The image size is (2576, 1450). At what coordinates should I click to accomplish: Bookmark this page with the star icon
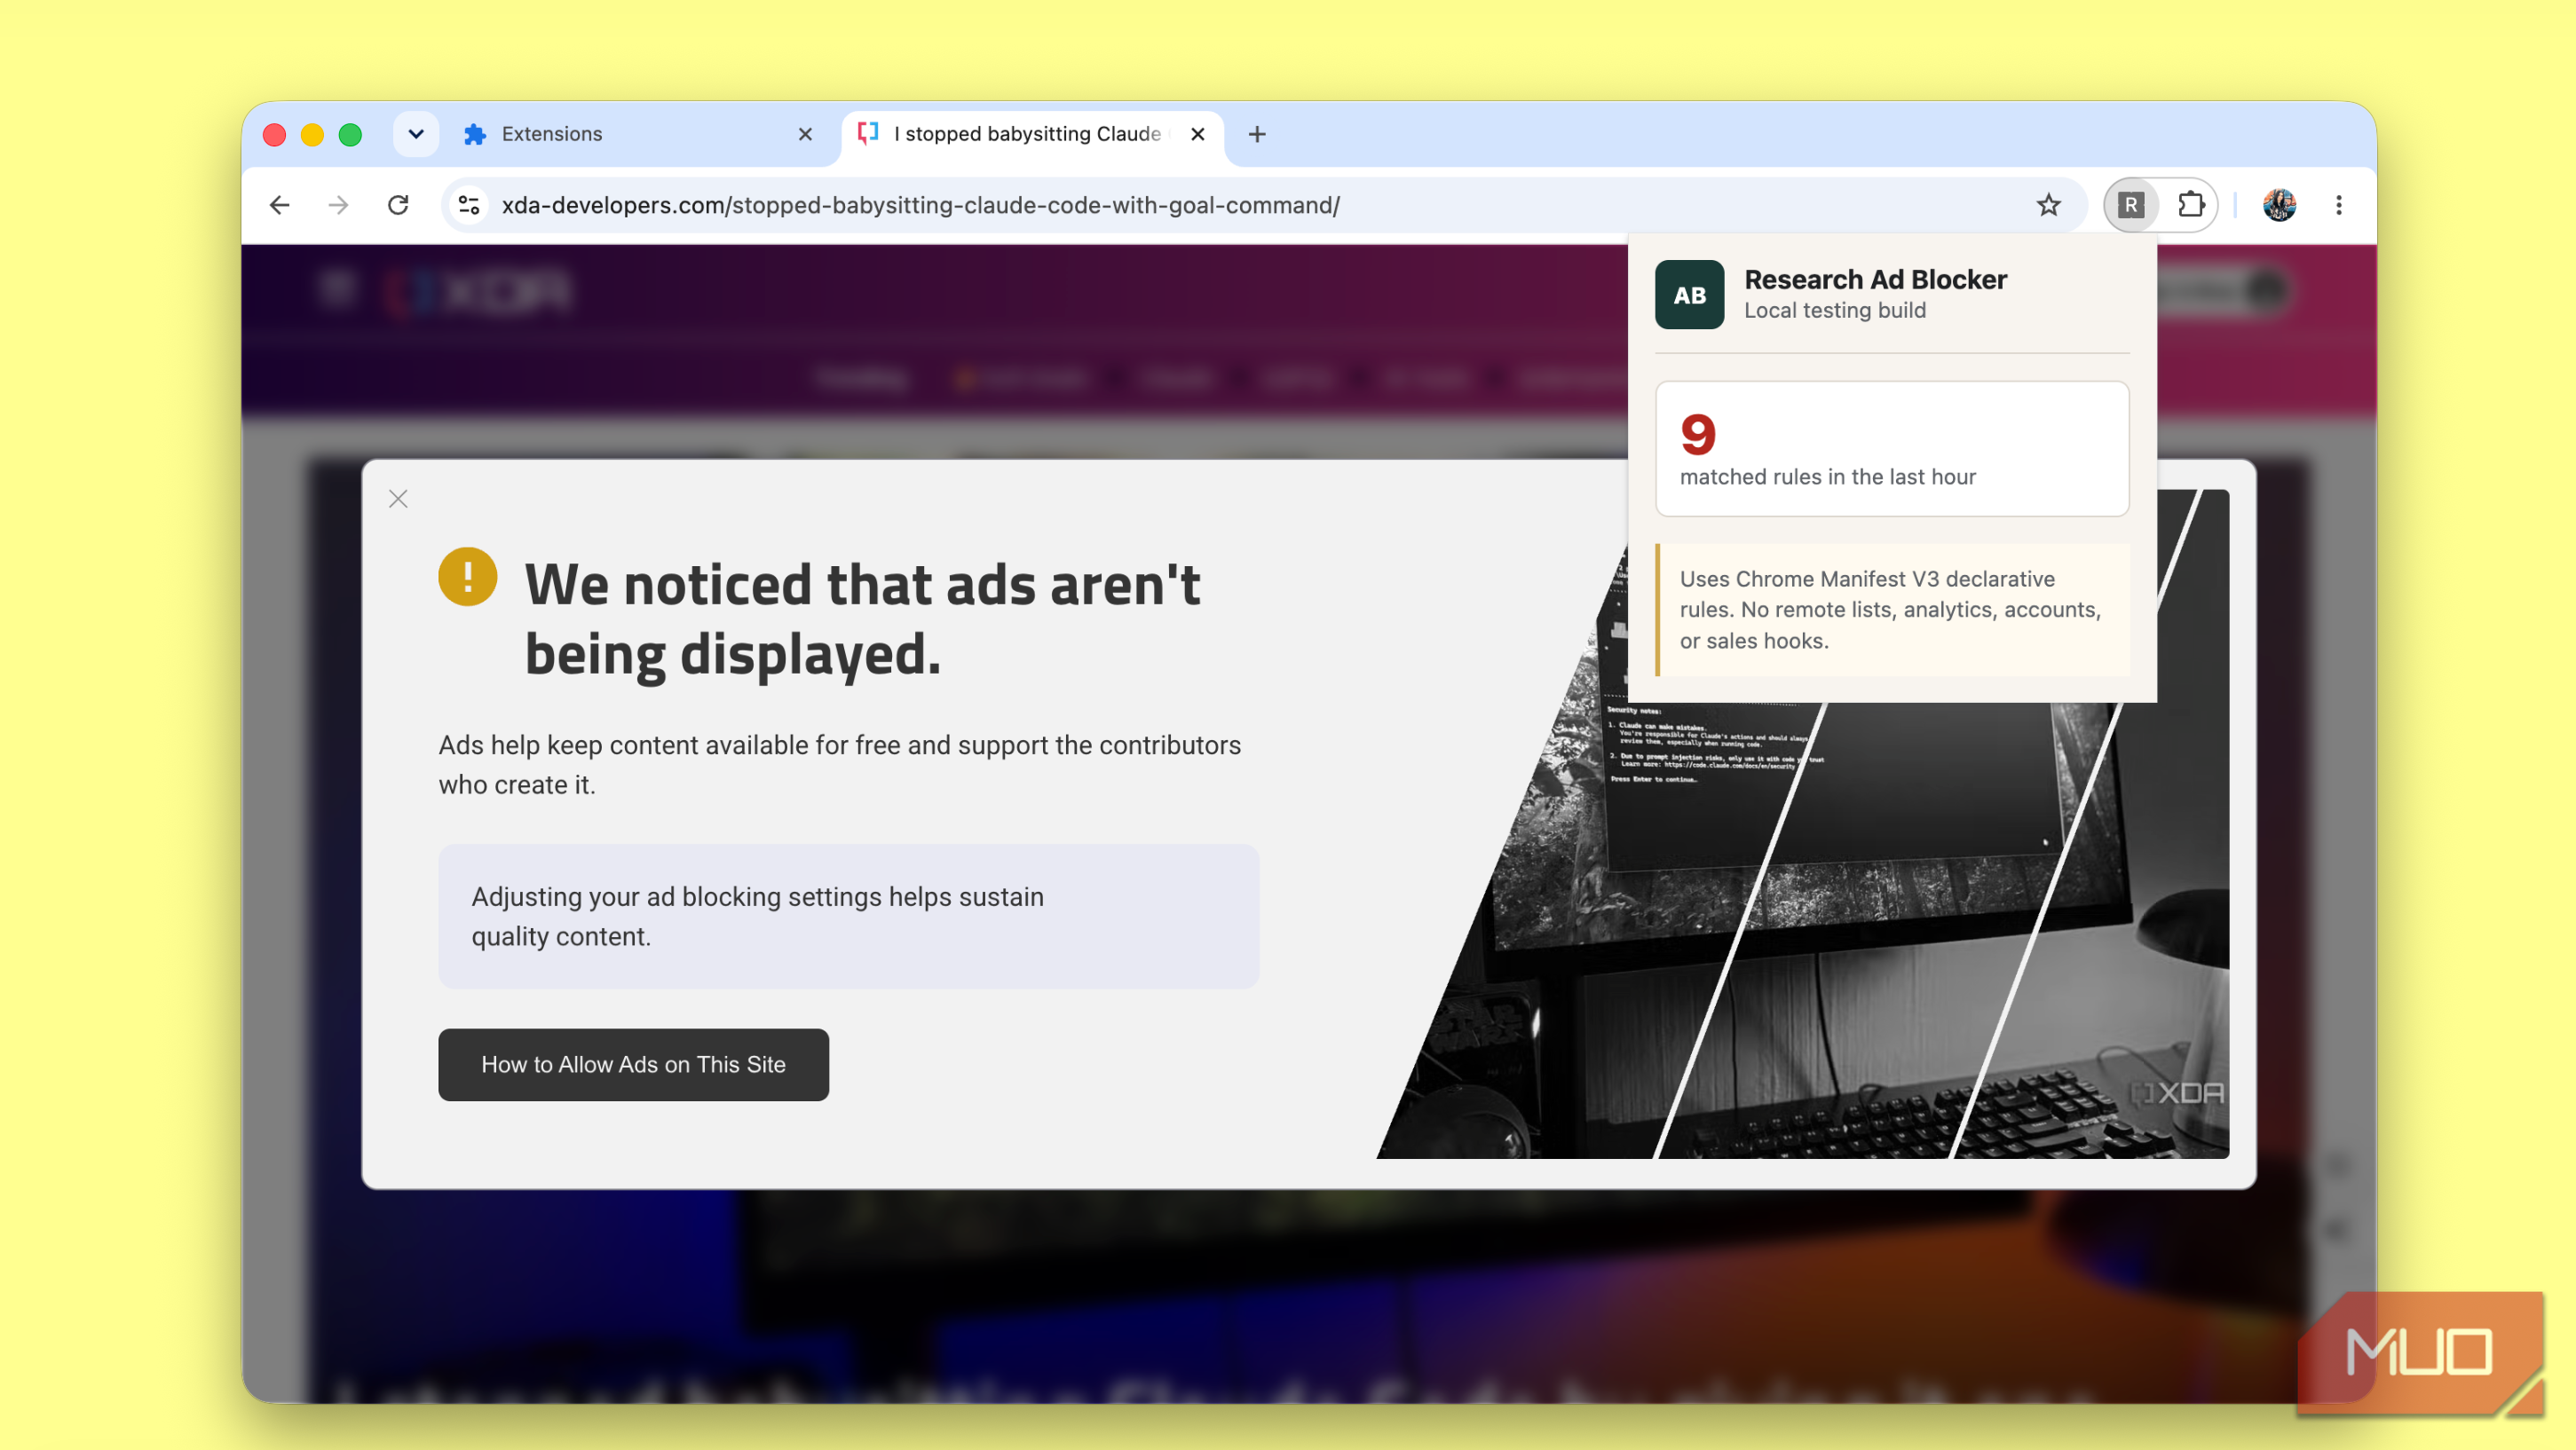[x=2048, y=205]
